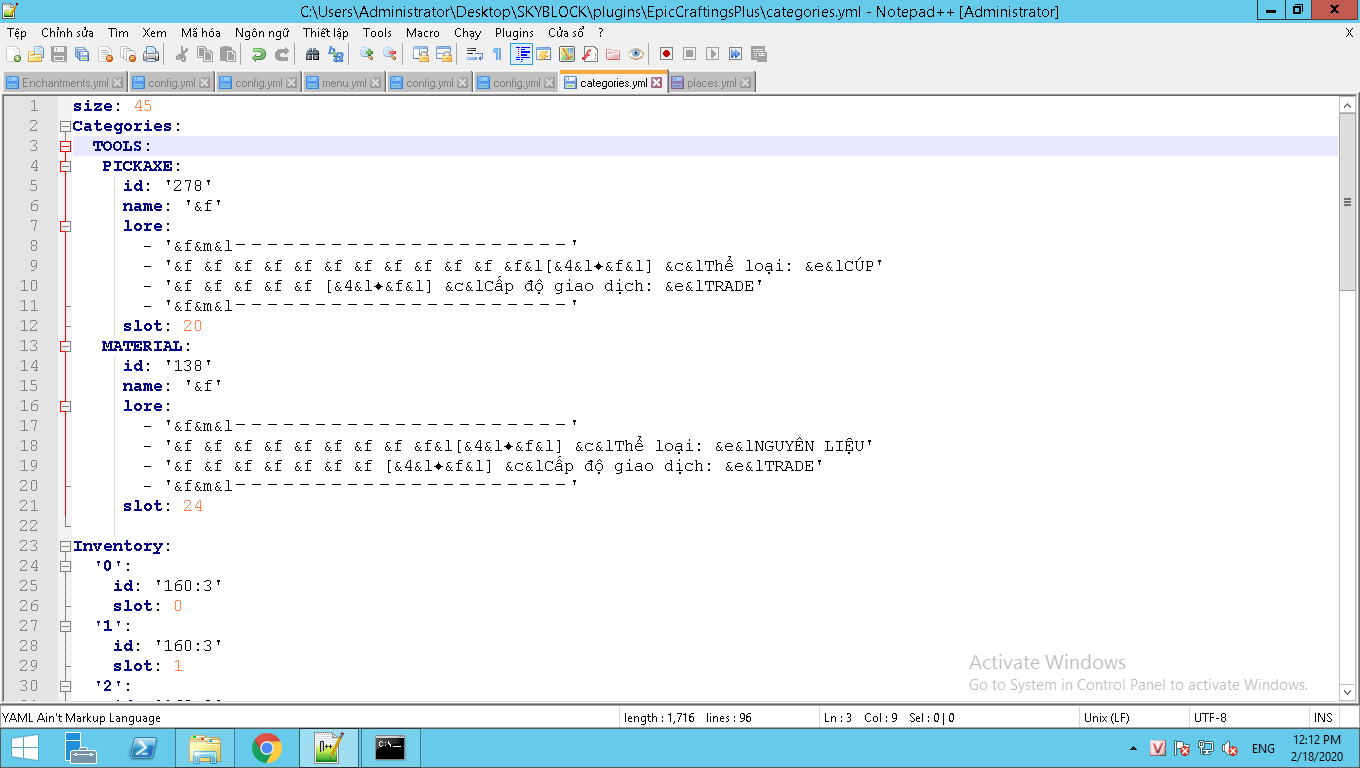Toggle show all characters pilcrow button

[498, 54]
